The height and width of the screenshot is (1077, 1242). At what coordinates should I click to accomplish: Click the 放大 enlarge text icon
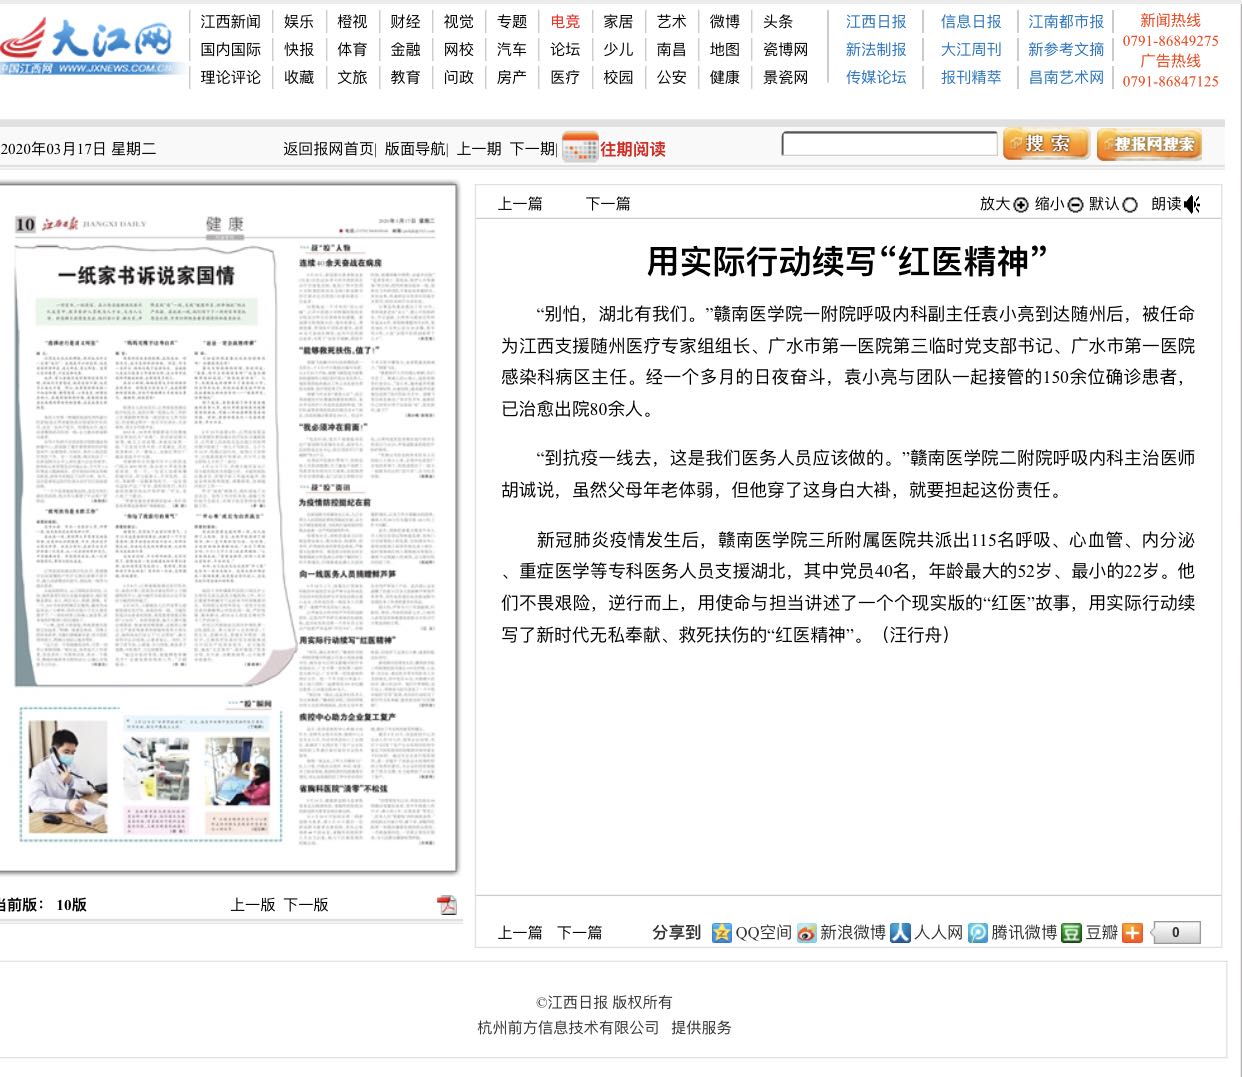pos(1021,205)
